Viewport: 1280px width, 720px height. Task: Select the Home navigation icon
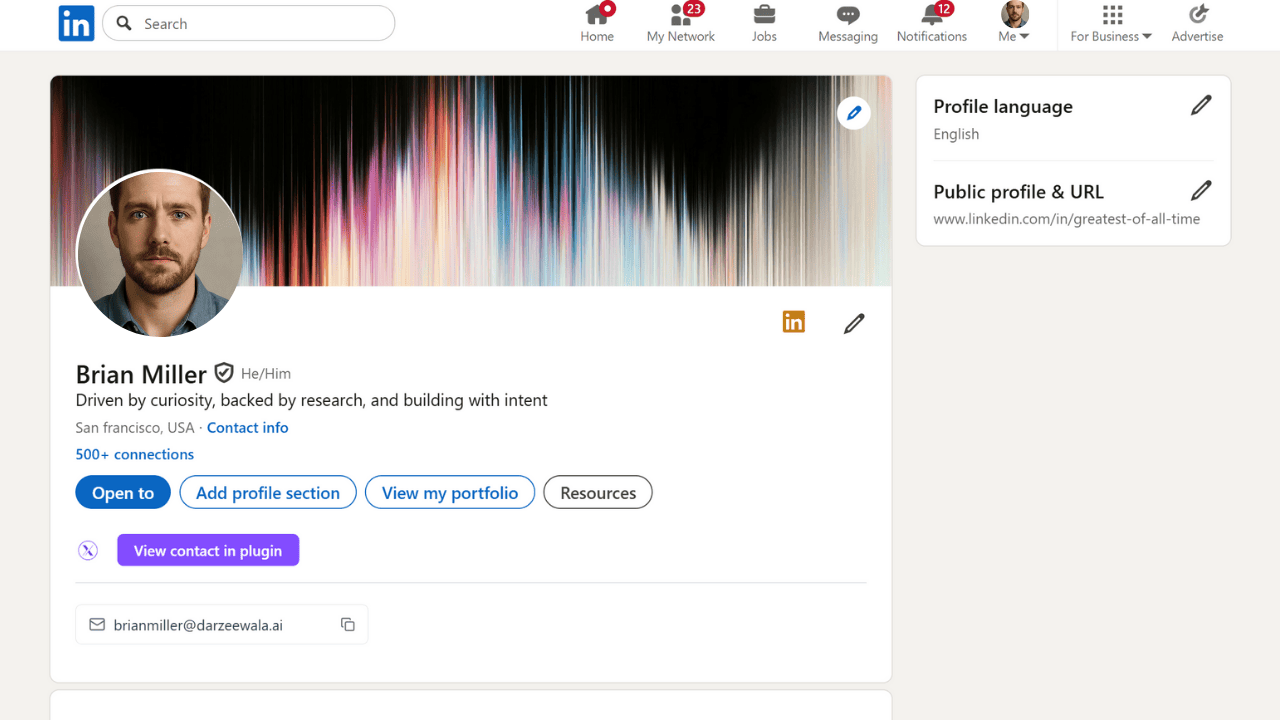(597, 23)
